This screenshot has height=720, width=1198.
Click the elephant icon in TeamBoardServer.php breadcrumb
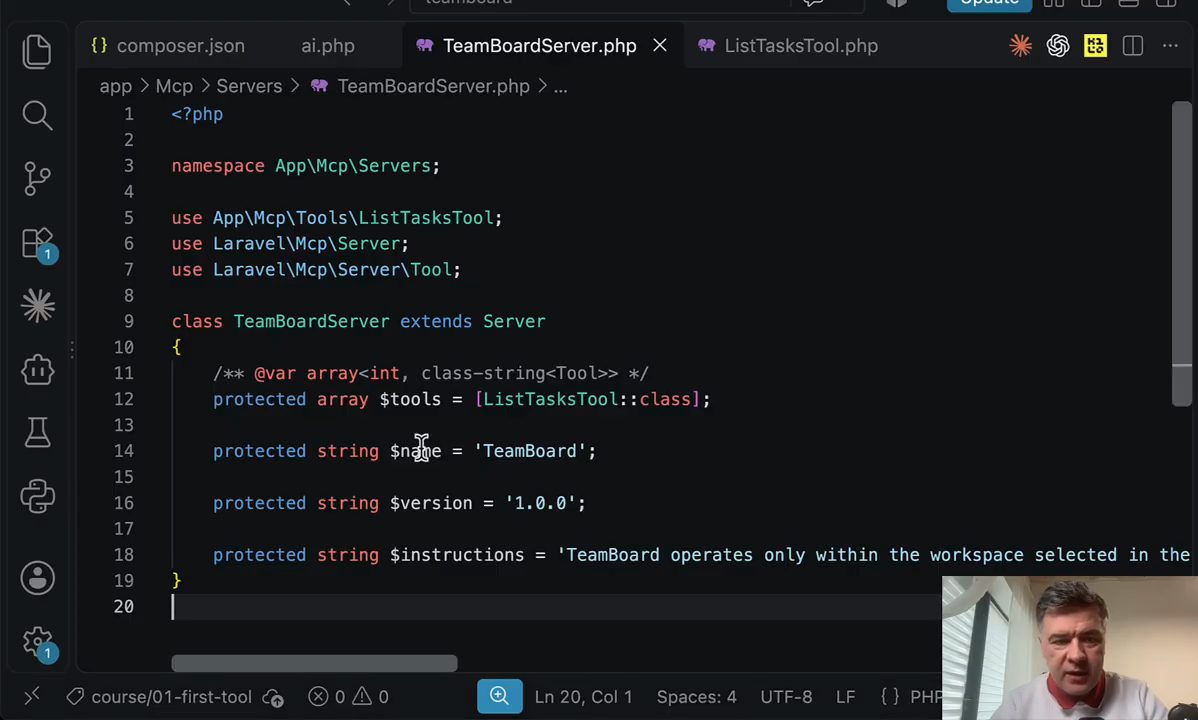click(319, 86)
